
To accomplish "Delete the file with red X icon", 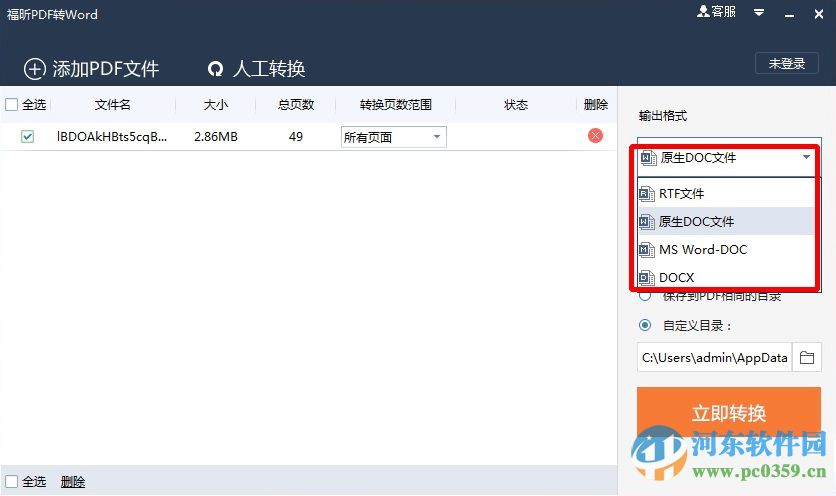I will coord(595,135).
